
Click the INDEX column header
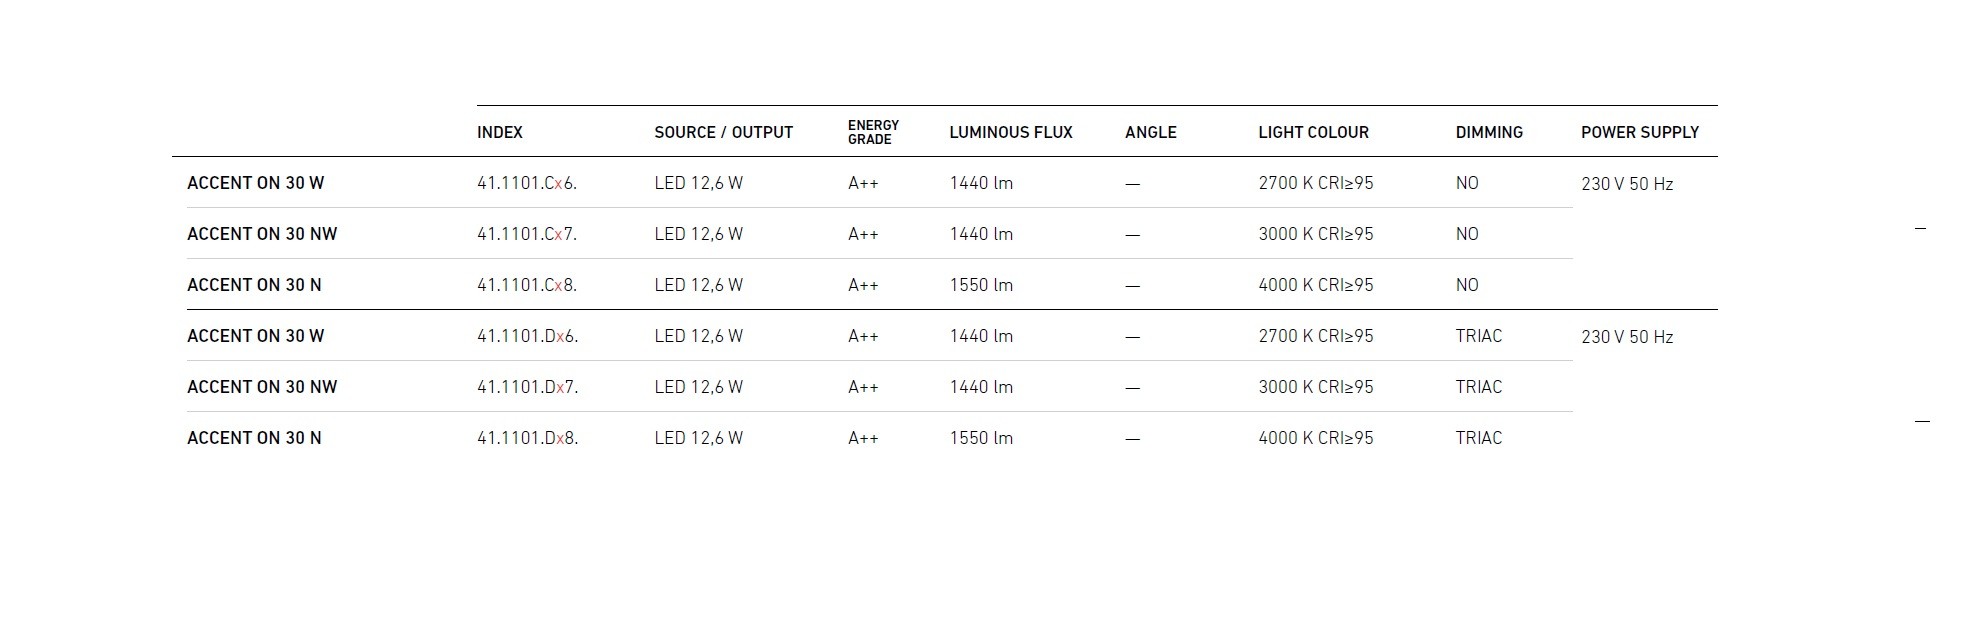tap(500, 132)
